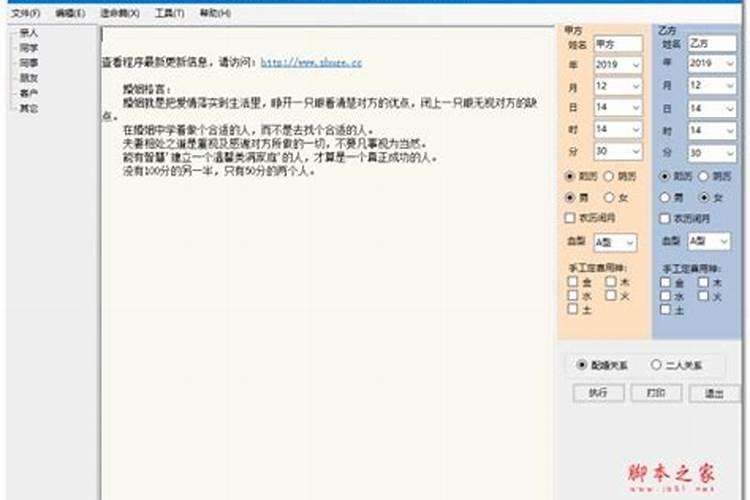750x500 pixels.
Task: Check 火 element for 乙方
Action: [x=703, y=296]
